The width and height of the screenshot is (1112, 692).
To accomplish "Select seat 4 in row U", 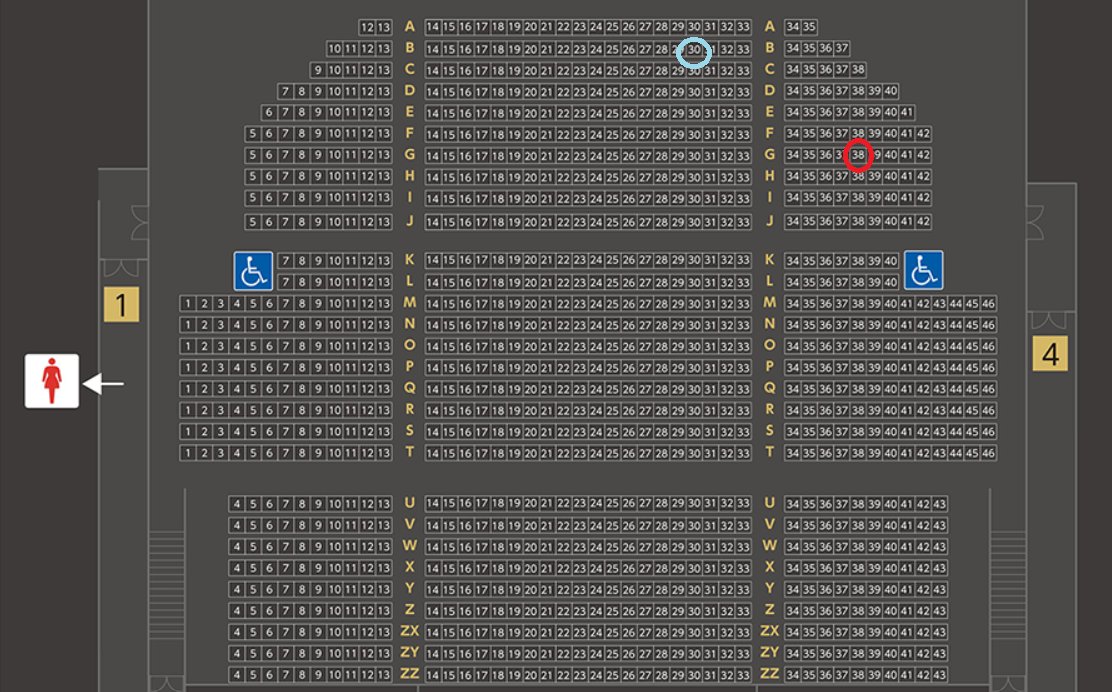I will (x=236, y=504).
